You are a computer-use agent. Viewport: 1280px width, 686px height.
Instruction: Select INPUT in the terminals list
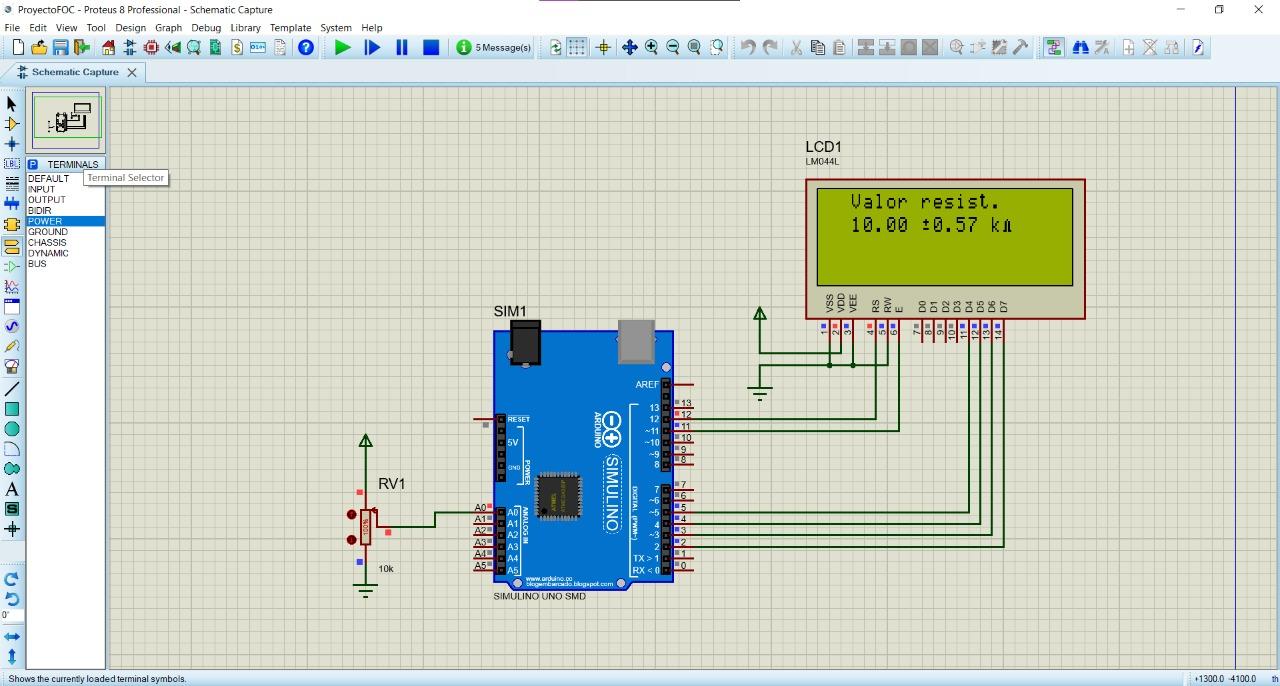coord(66,189)
